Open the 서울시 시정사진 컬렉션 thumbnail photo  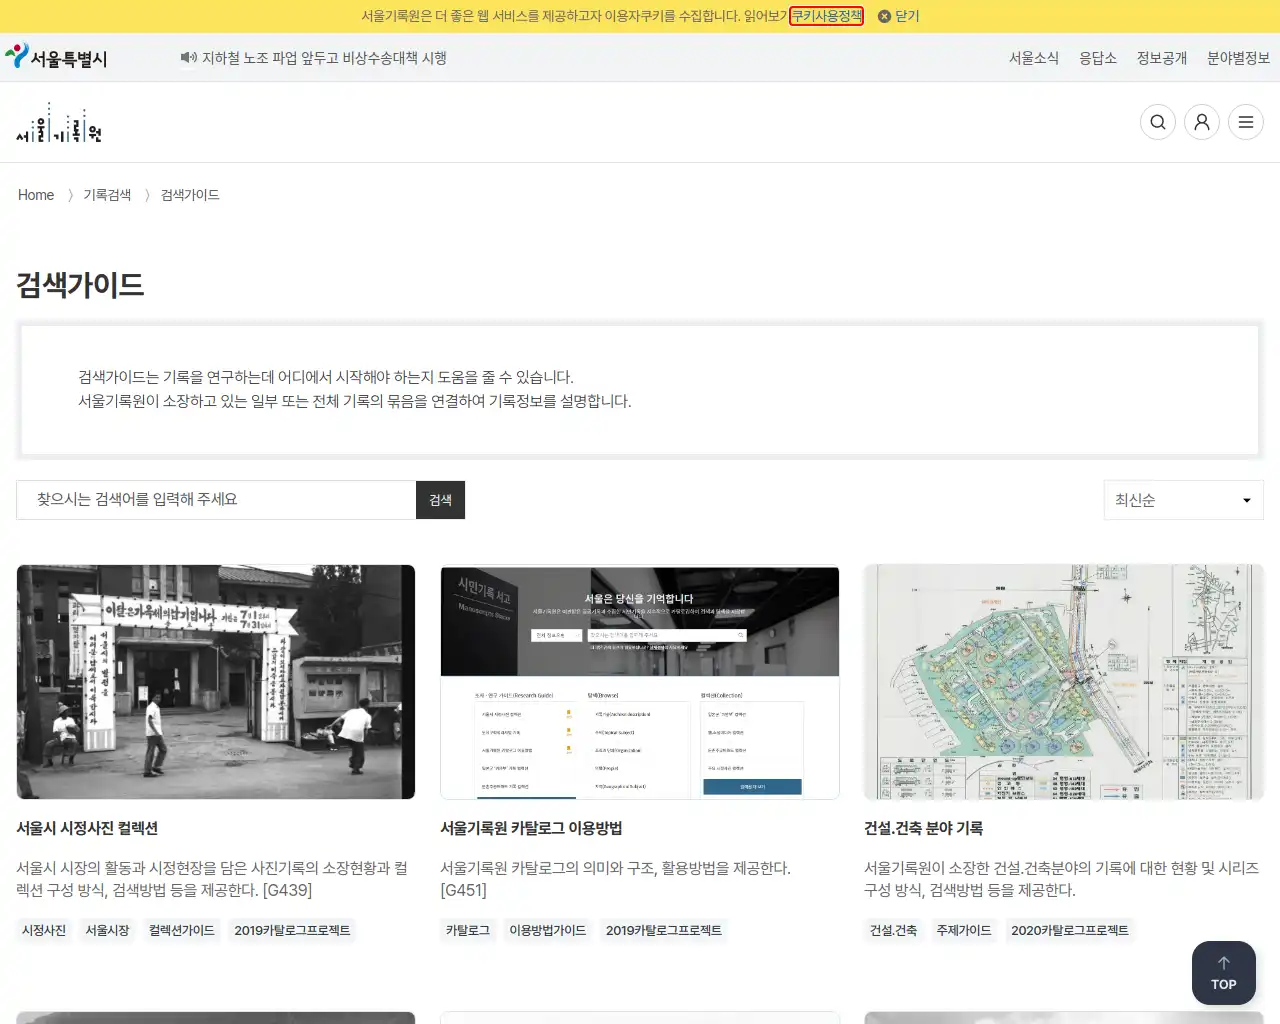(x=216, y=682)
